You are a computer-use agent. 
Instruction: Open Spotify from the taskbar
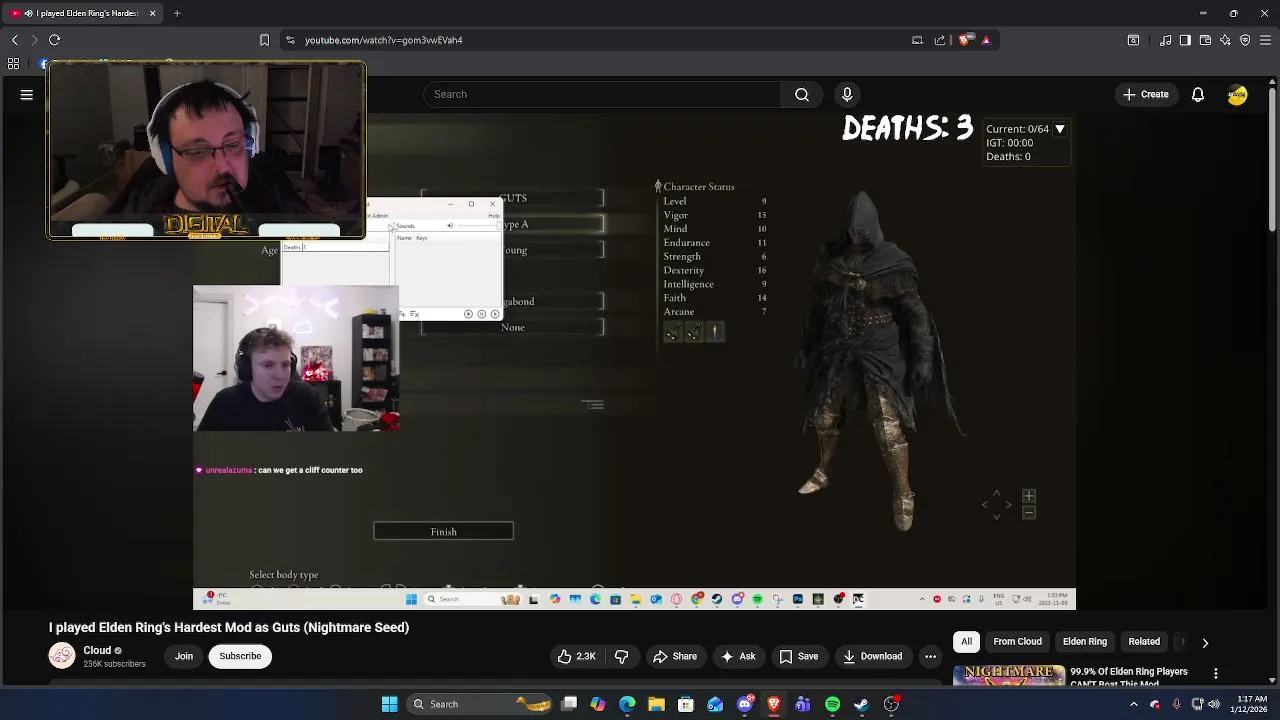point(832,704)
